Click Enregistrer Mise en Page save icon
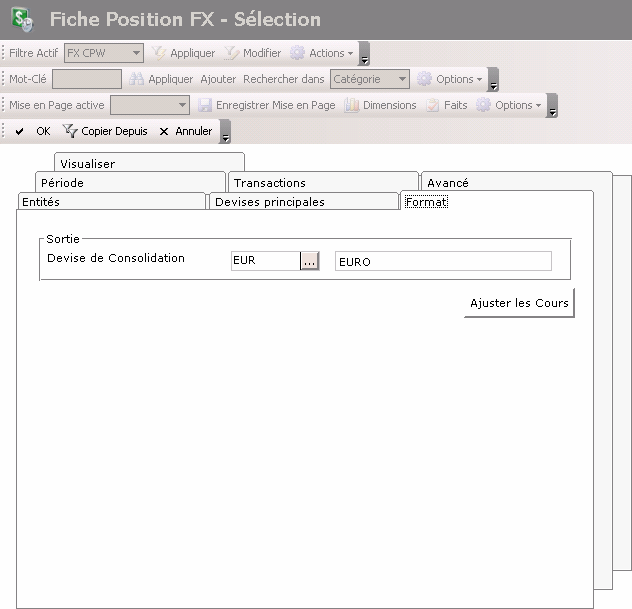This screenshot has width=632, height=609. [266, 105]
